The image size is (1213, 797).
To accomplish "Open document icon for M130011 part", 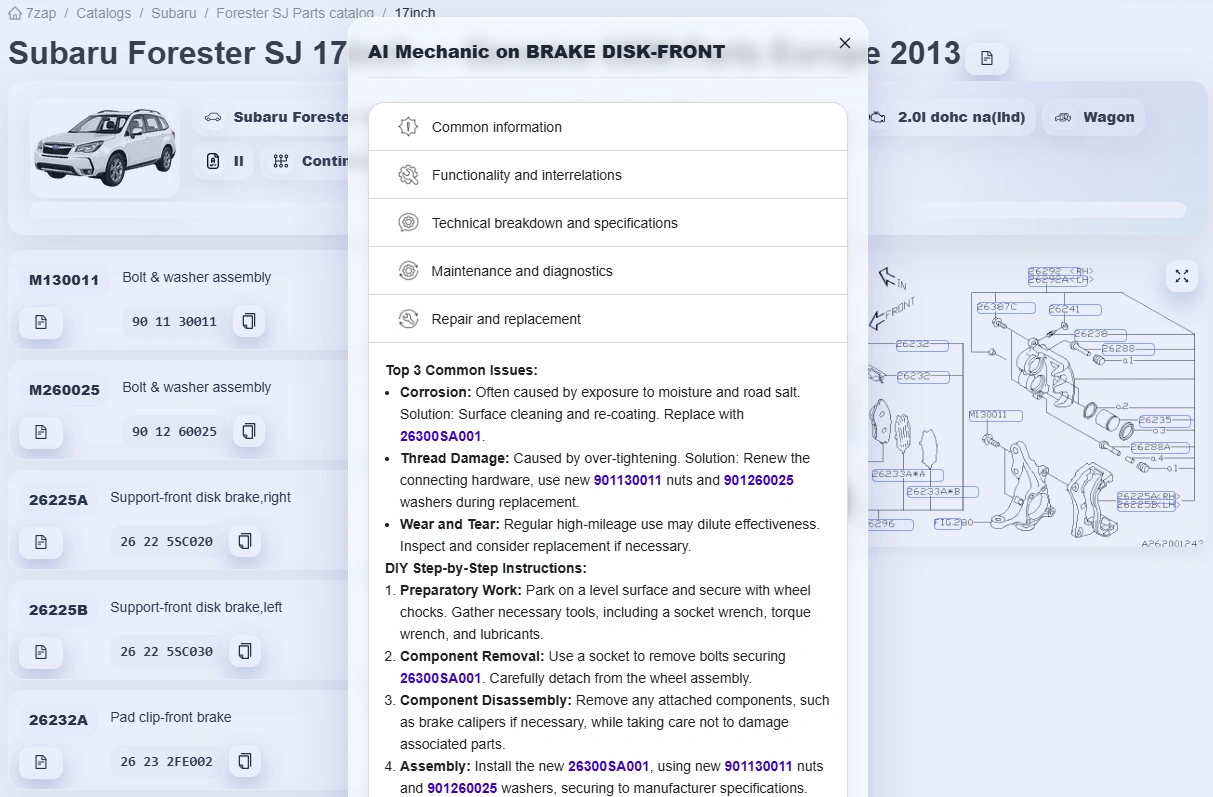I will pyautogui.click(x=41, y=322).
